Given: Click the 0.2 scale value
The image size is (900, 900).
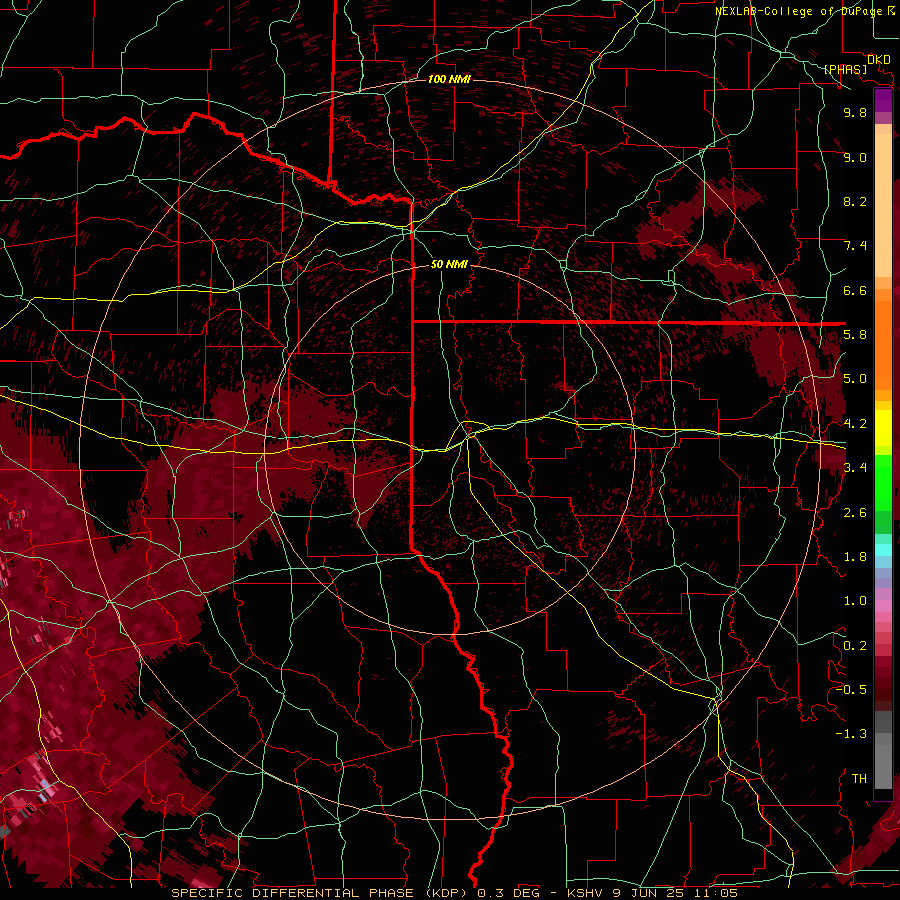Looking at the screenshot, I should (x=855, y=646).
